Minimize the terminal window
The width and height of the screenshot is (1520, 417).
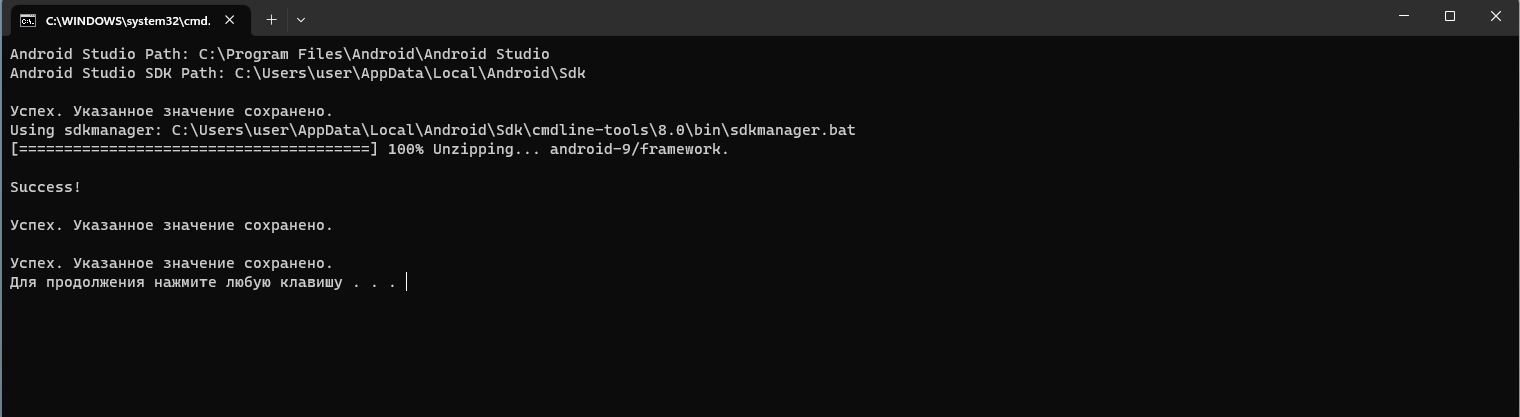[1403, 17]
